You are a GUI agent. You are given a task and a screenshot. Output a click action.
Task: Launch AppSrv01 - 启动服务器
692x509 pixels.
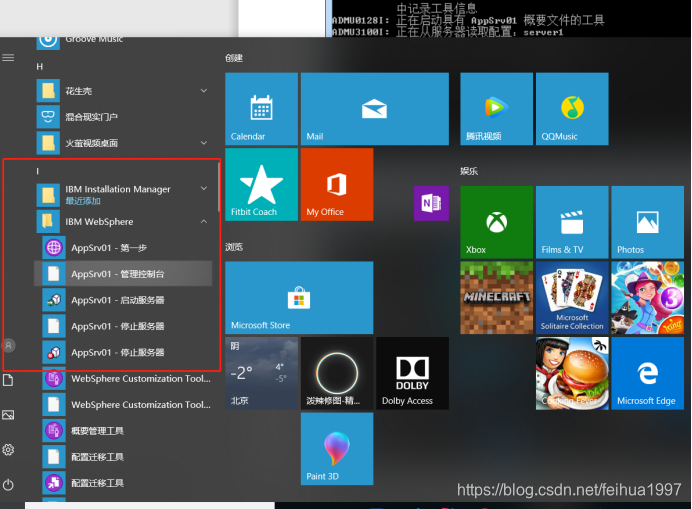pyautogui.click(x=123, y=300)
